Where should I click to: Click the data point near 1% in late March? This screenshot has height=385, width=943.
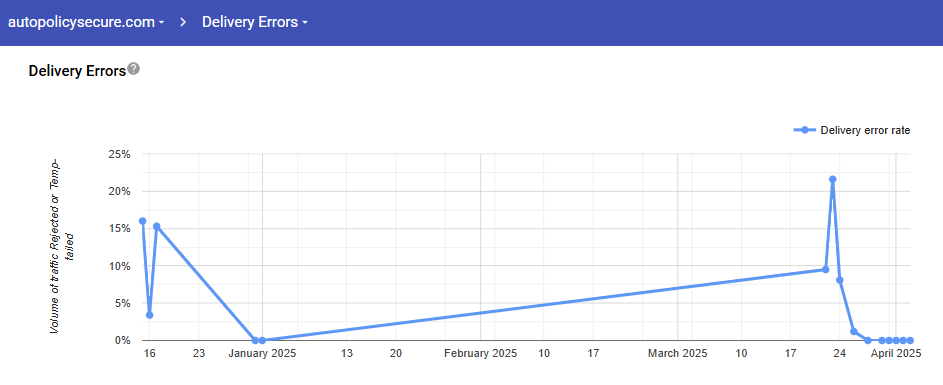pyautogui.click(x=853, y=331)
